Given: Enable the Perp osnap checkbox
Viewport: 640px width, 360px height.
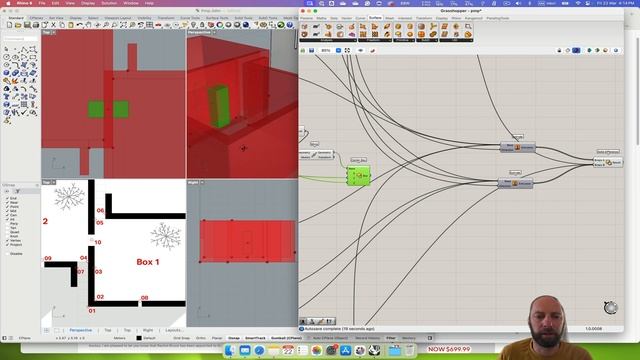Looking at the screenshot, I should (x=7, y=224).
